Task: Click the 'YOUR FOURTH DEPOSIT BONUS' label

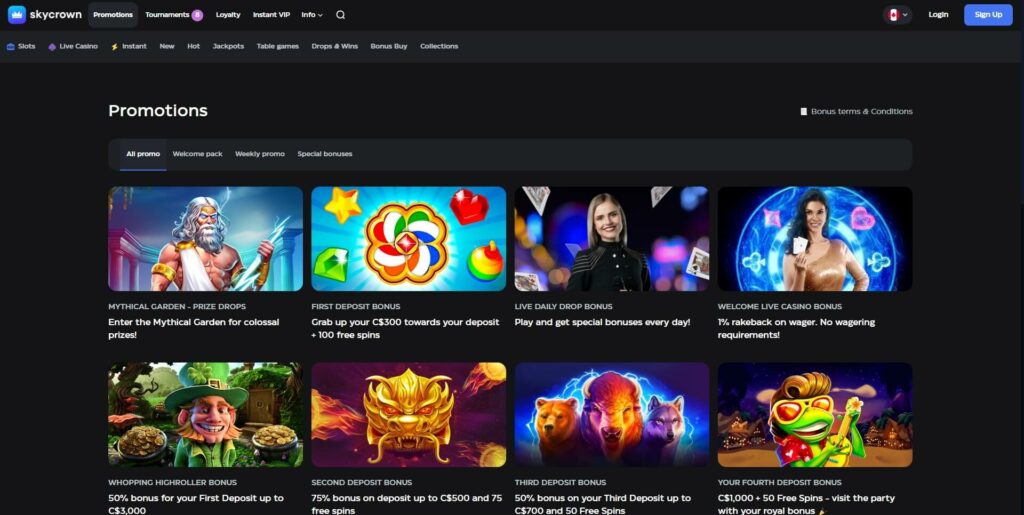Action: (x=780, y=482)
